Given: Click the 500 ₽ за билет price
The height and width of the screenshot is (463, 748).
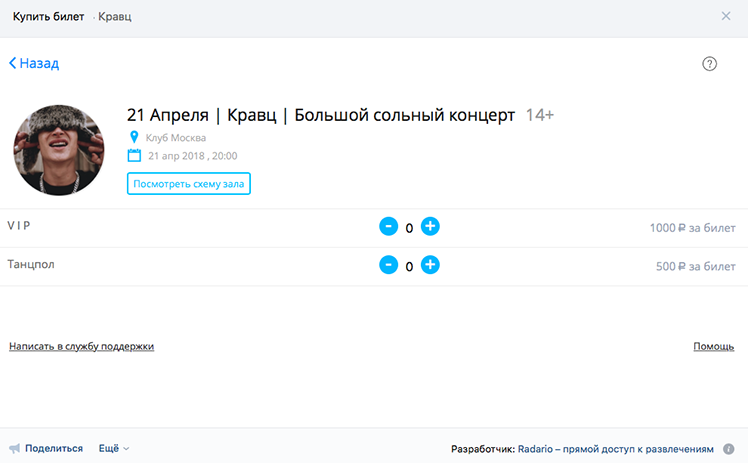Looking at the screenshot, I should tap(696, 267).
